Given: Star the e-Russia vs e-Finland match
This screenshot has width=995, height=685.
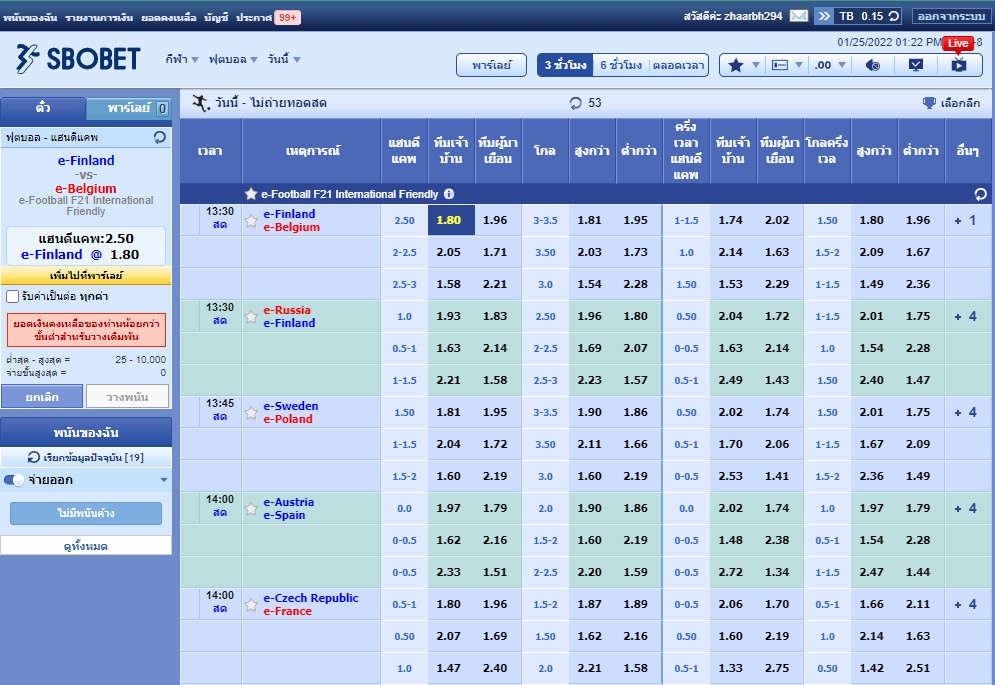Looking at the screenshot, I should point(251,316).
